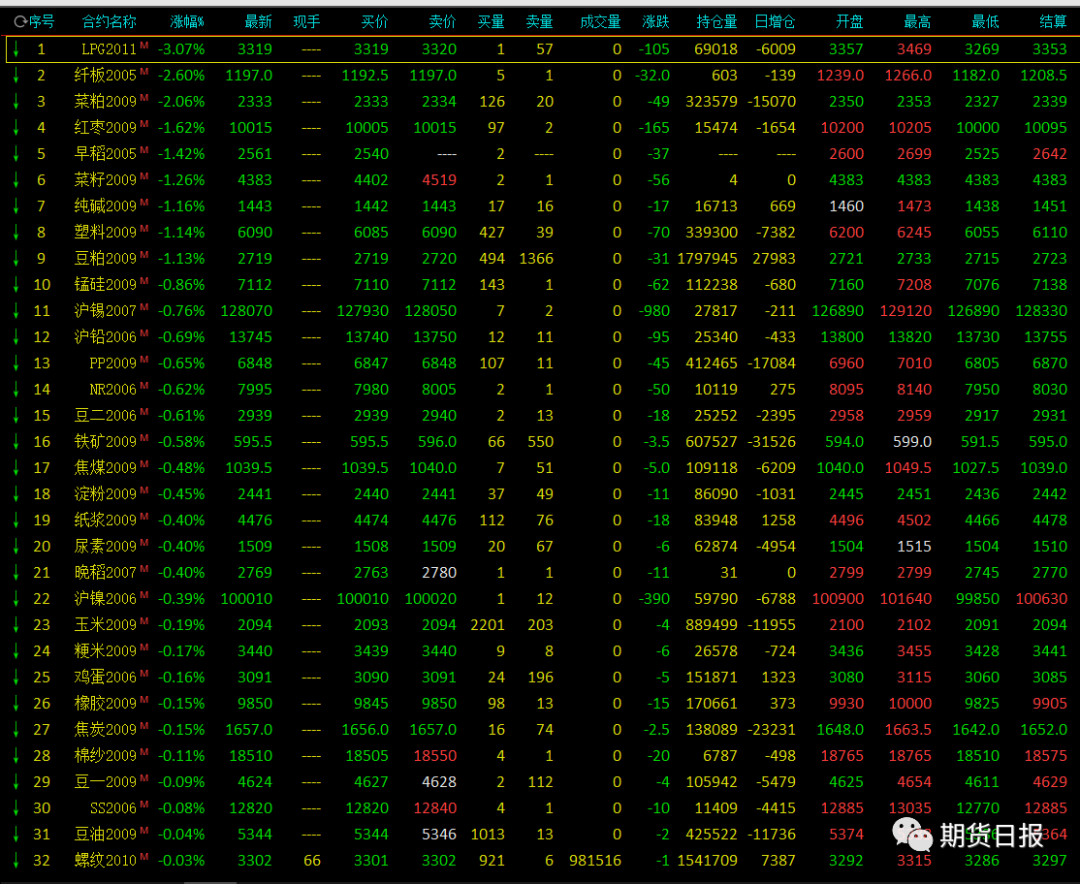Click the 日增仓 column header

775,22
